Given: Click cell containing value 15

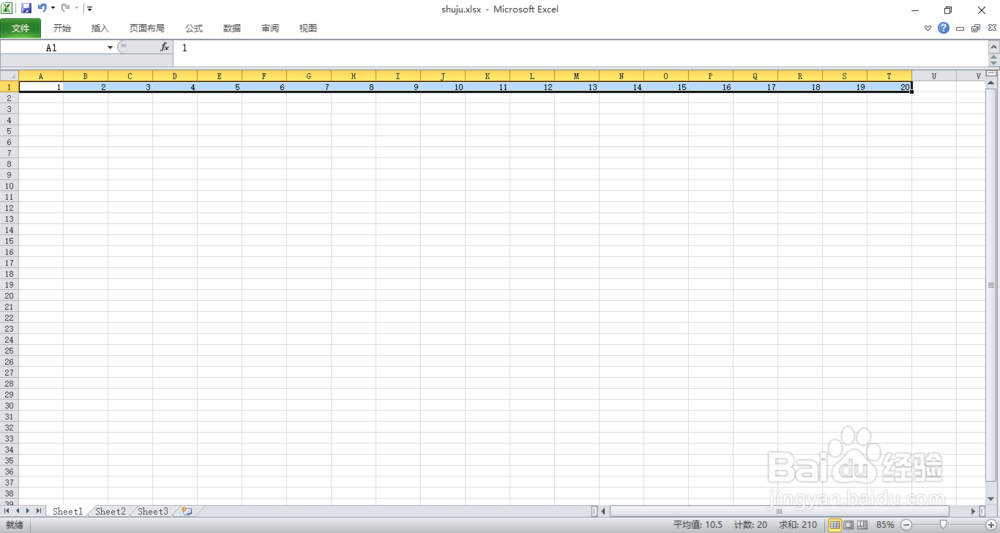Looking at the screenshot, I should click(666, 87).
